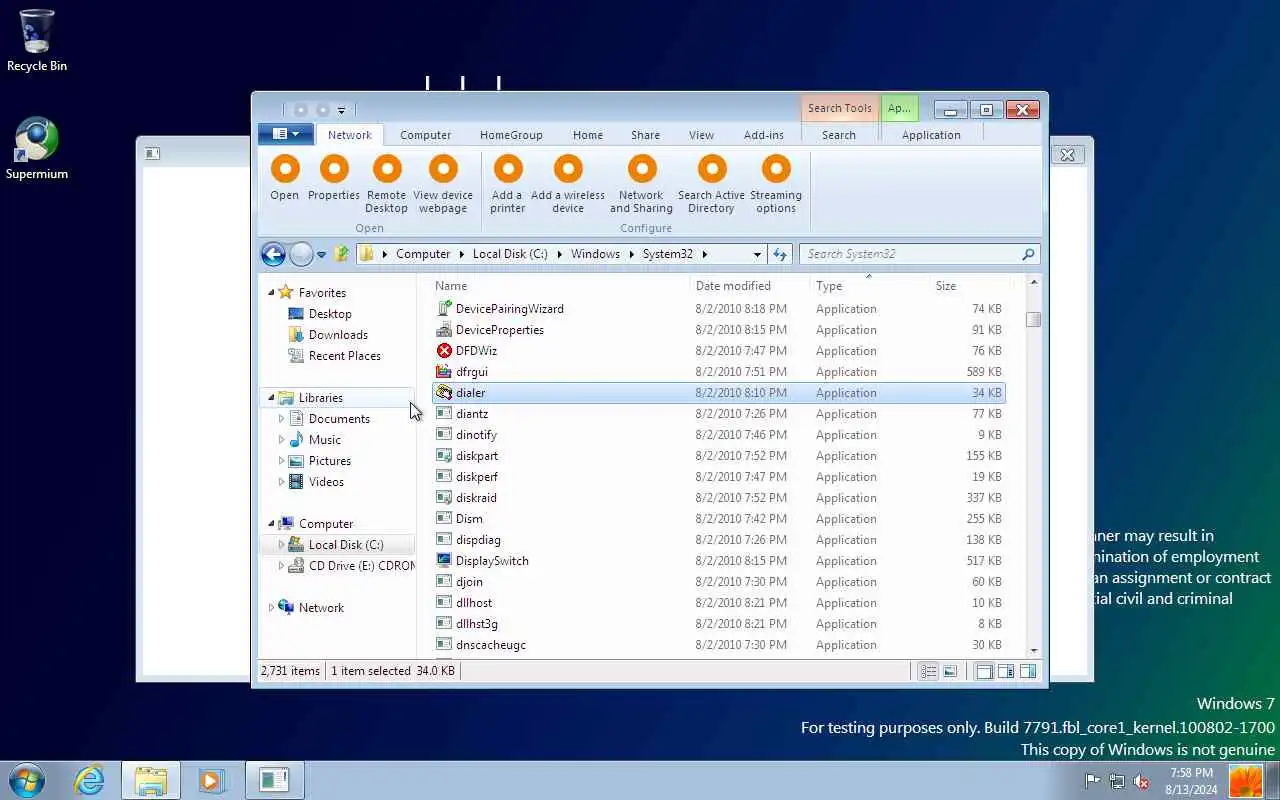Click the Action Center flag icon
1280x800 pixels.
tap(1093, 781)
